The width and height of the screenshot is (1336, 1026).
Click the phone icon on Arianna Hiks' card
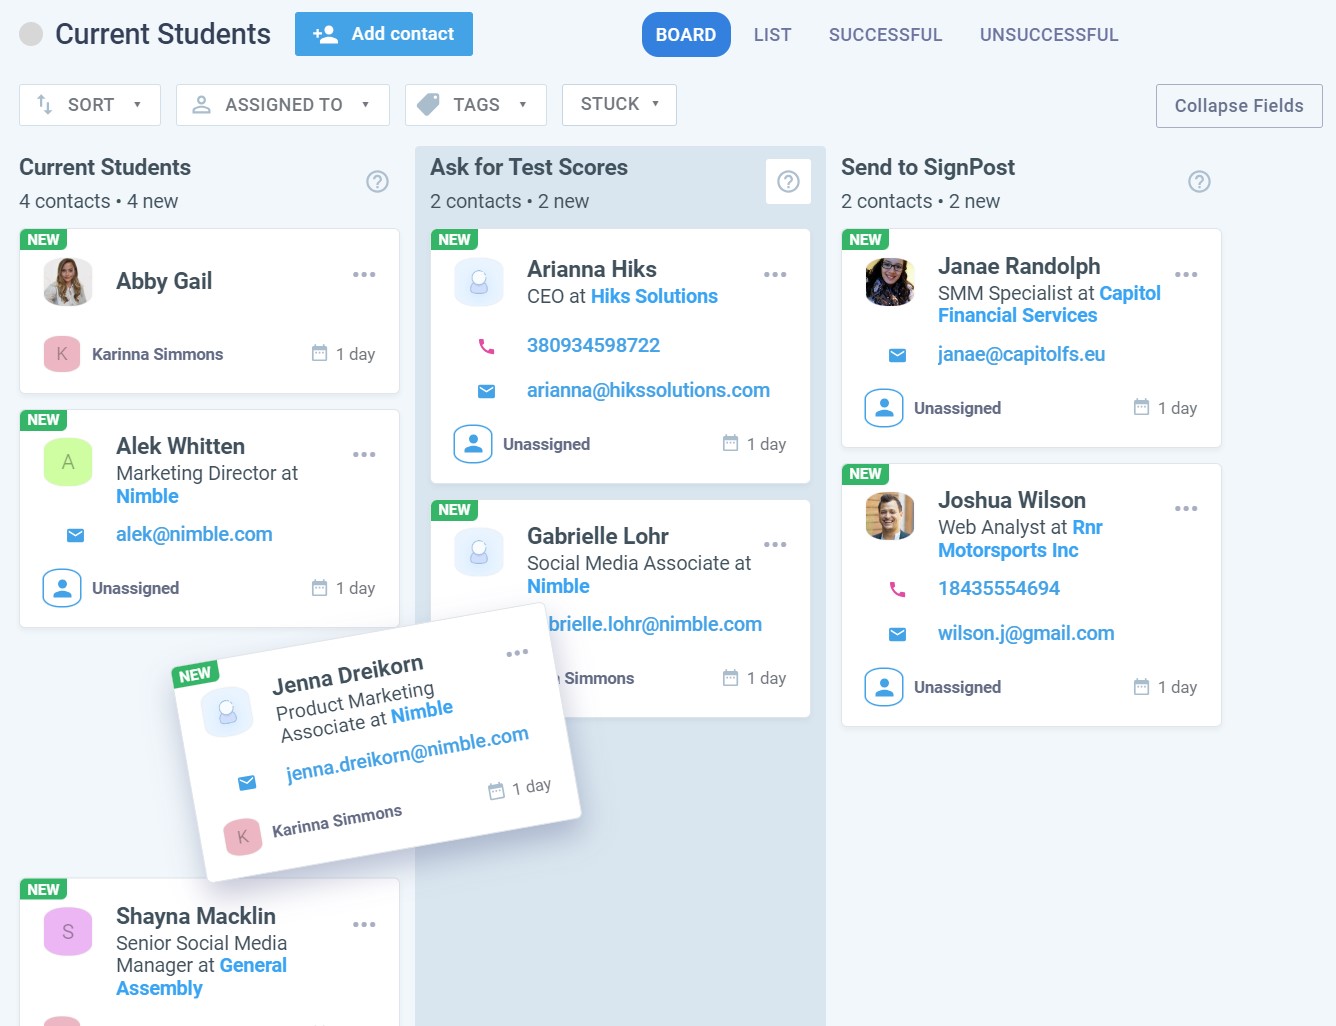coord(486,346)
